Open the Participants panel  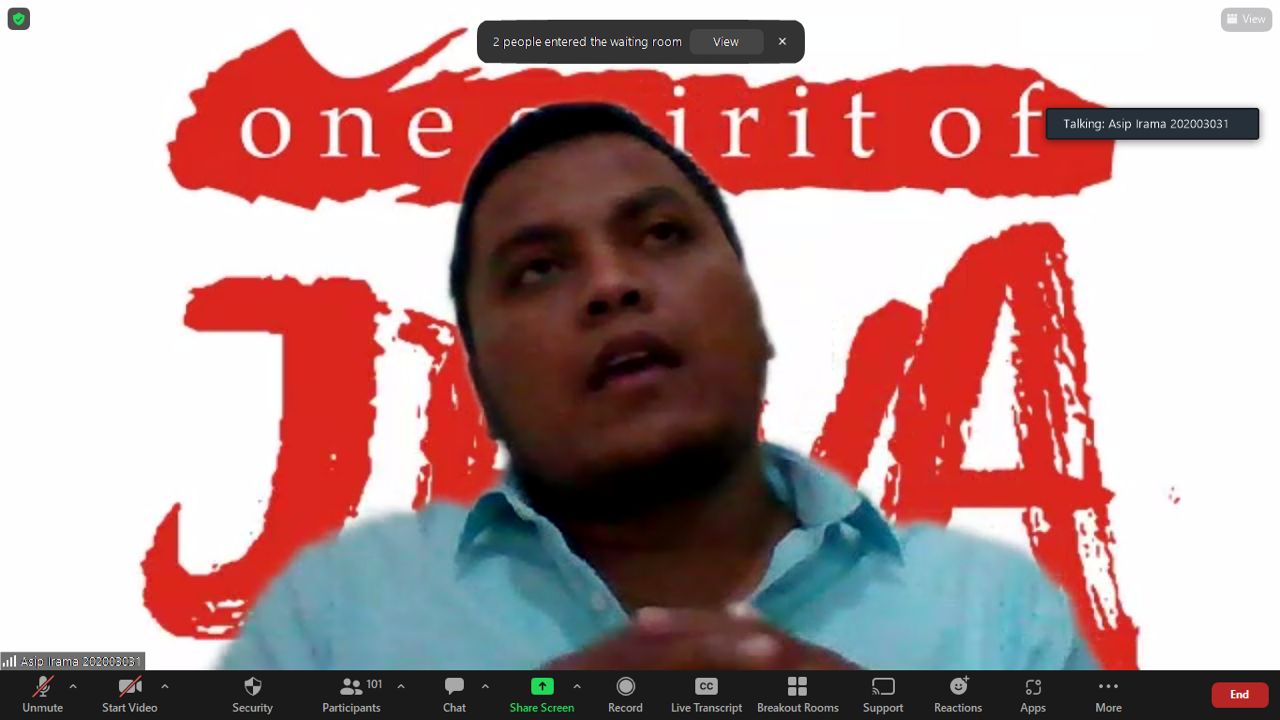[351, 687]
